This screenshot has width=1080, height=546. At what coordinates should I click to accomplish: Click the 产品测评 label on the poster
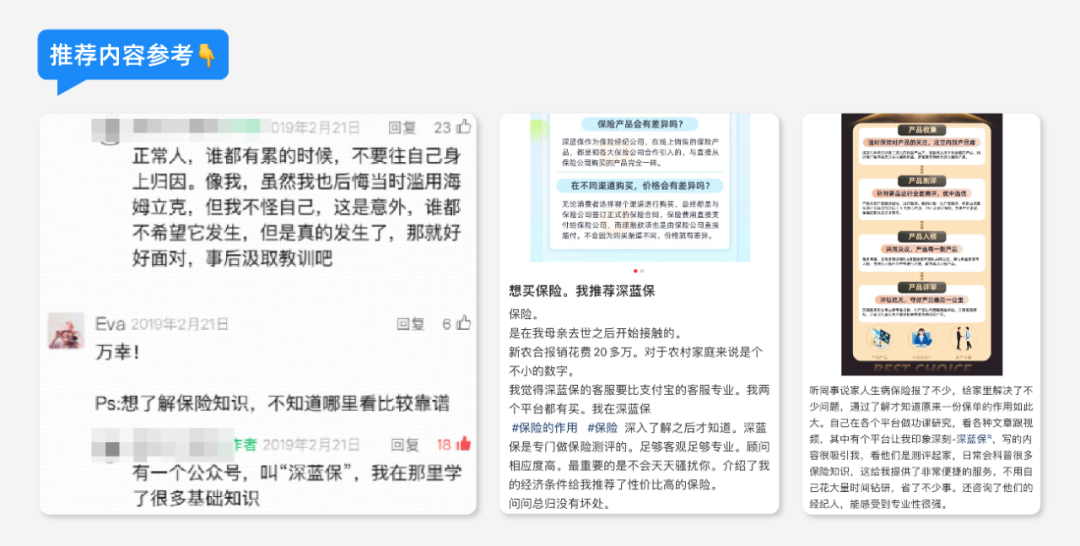[922, 180]
